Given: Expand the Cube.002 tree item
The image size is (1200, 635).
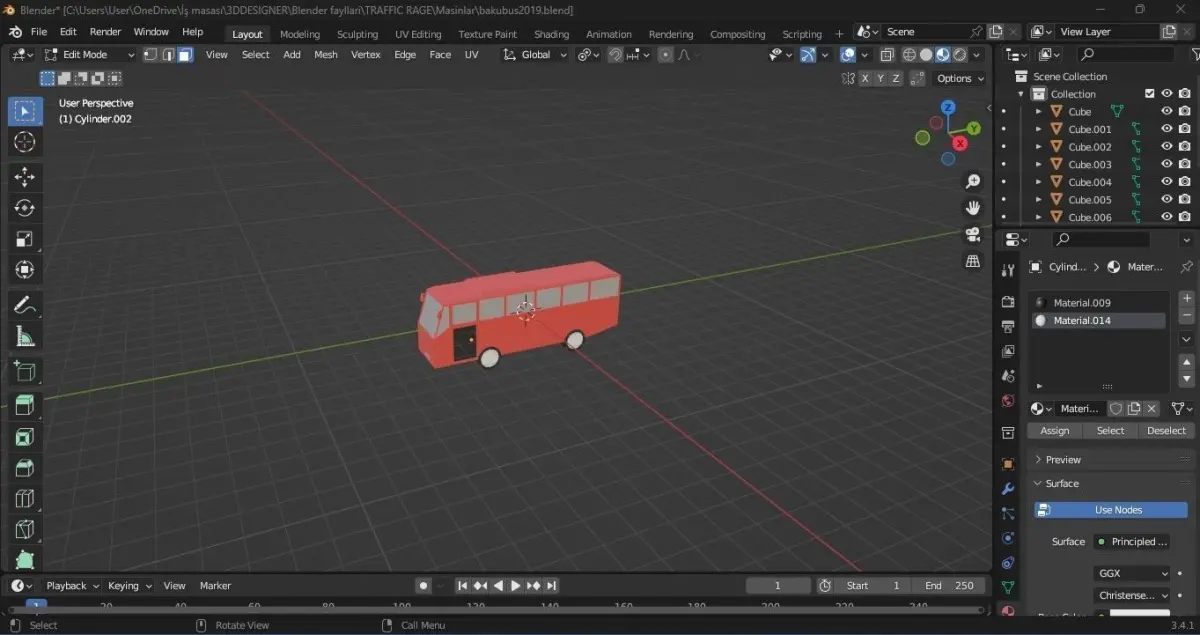Looking at the screenshot, I should pos(1039,147).
